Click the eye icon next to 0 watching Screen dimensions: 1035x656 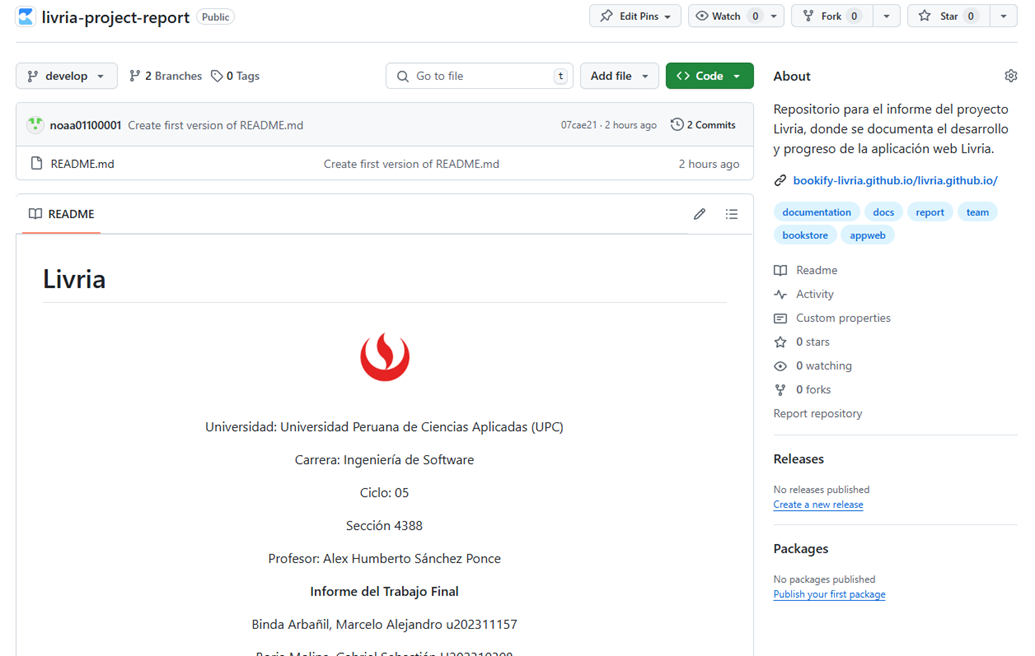pos(780,366)
